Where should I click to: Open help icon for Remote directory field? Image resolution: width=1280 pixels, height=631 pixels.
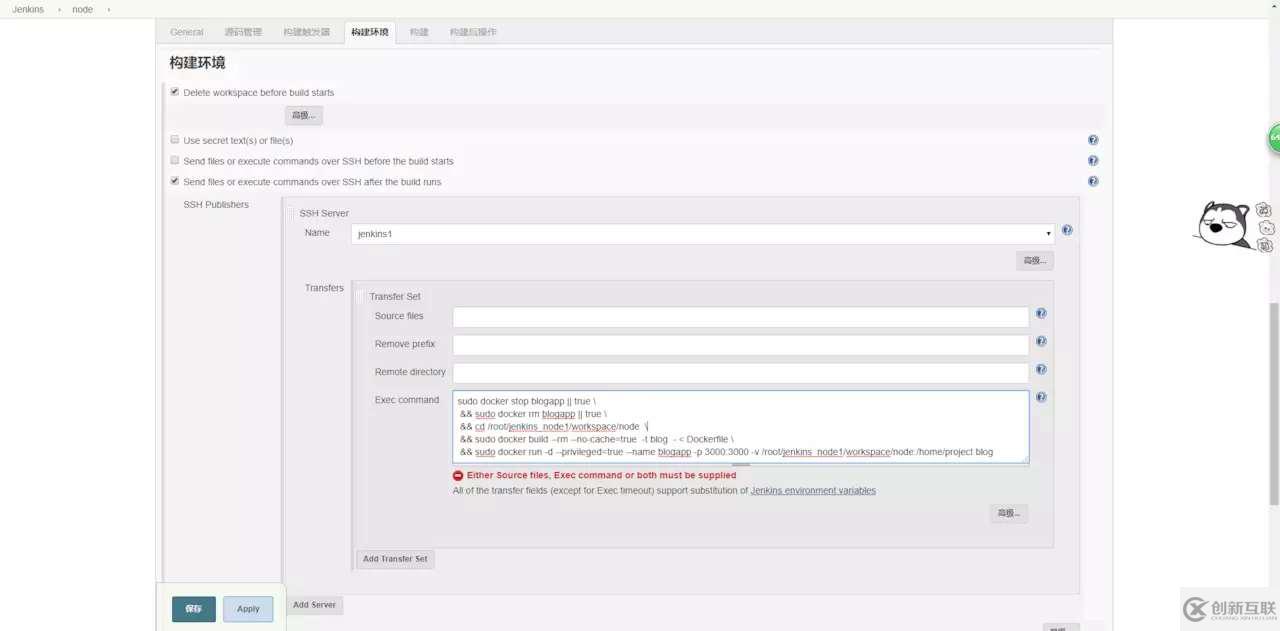(x=1041, y=369)
